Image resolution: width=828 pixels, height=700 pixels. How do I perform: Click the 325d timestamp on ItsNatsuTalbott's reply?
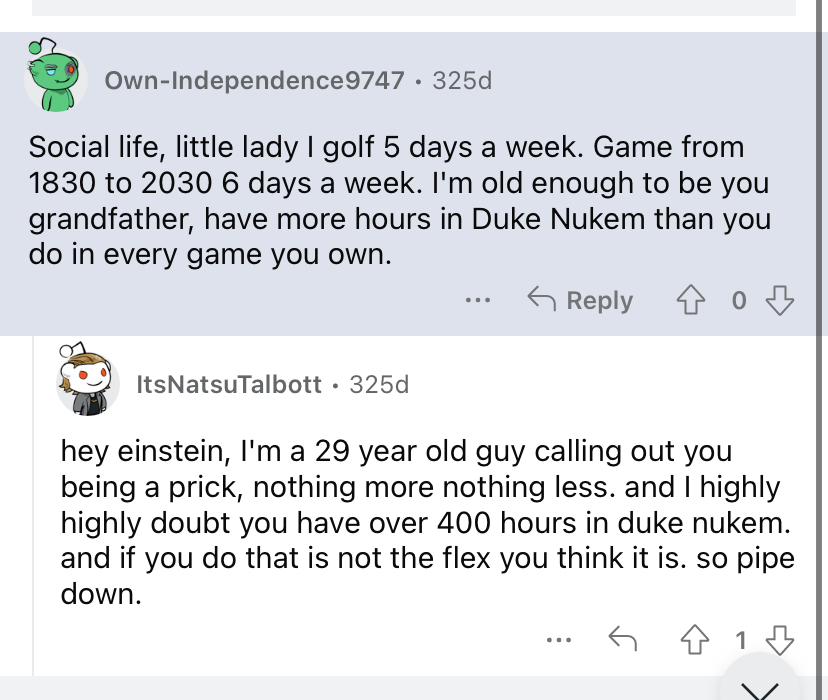click(379, 384)
